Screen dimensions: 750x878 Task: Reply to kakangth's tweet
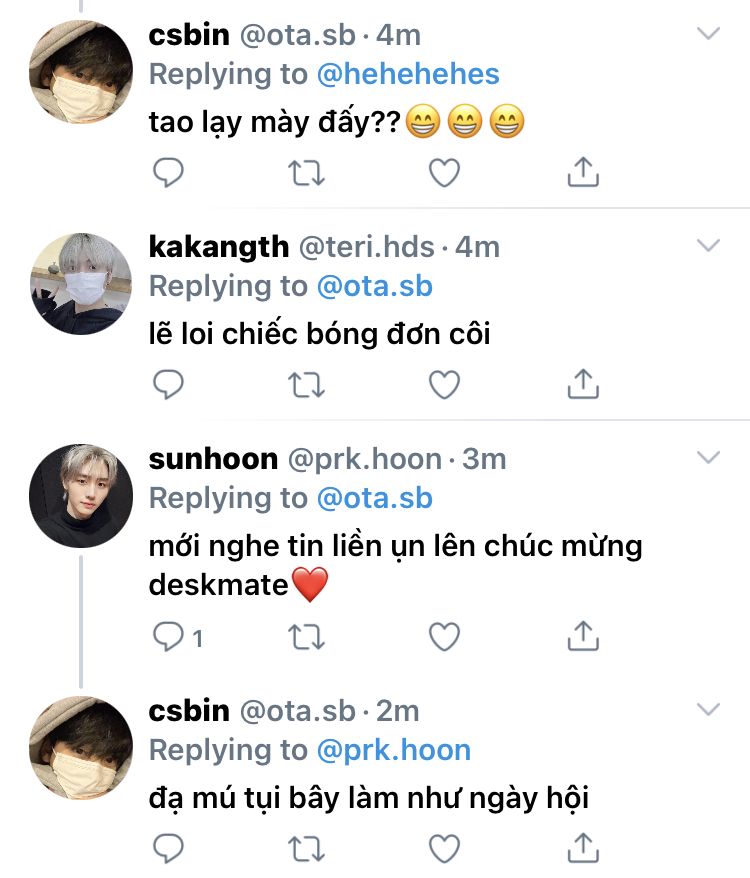coord(168,384)
